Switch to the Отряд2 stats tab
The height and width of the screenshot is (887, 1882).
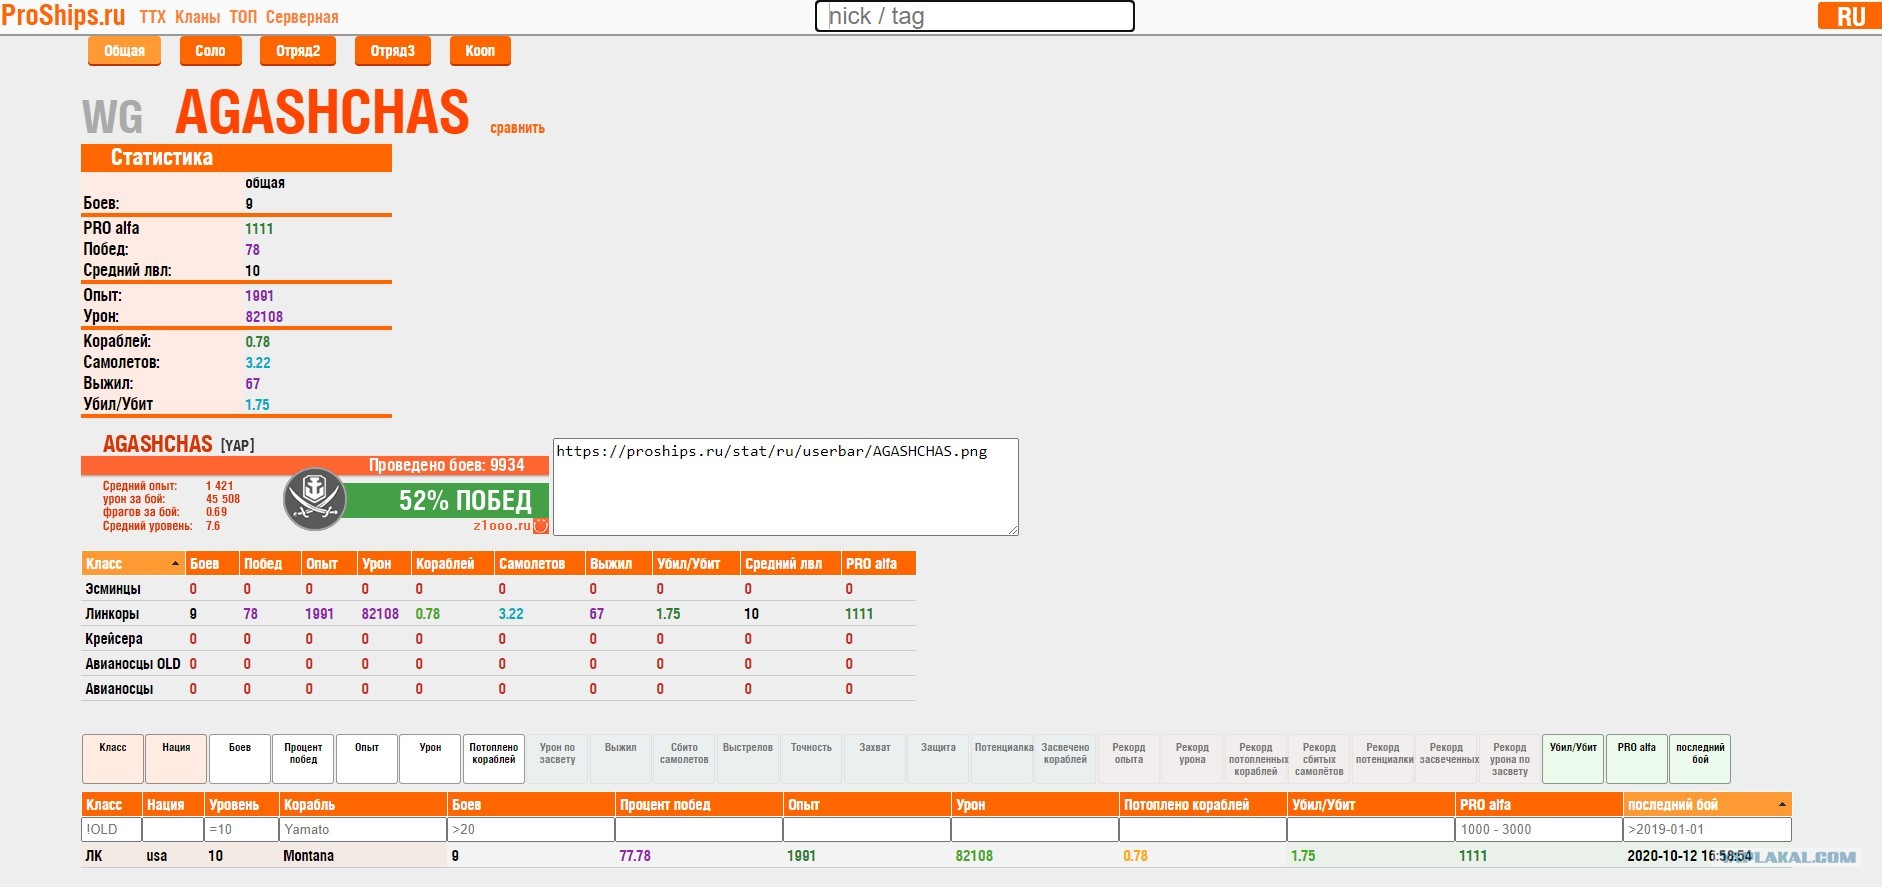click(298, 51)
